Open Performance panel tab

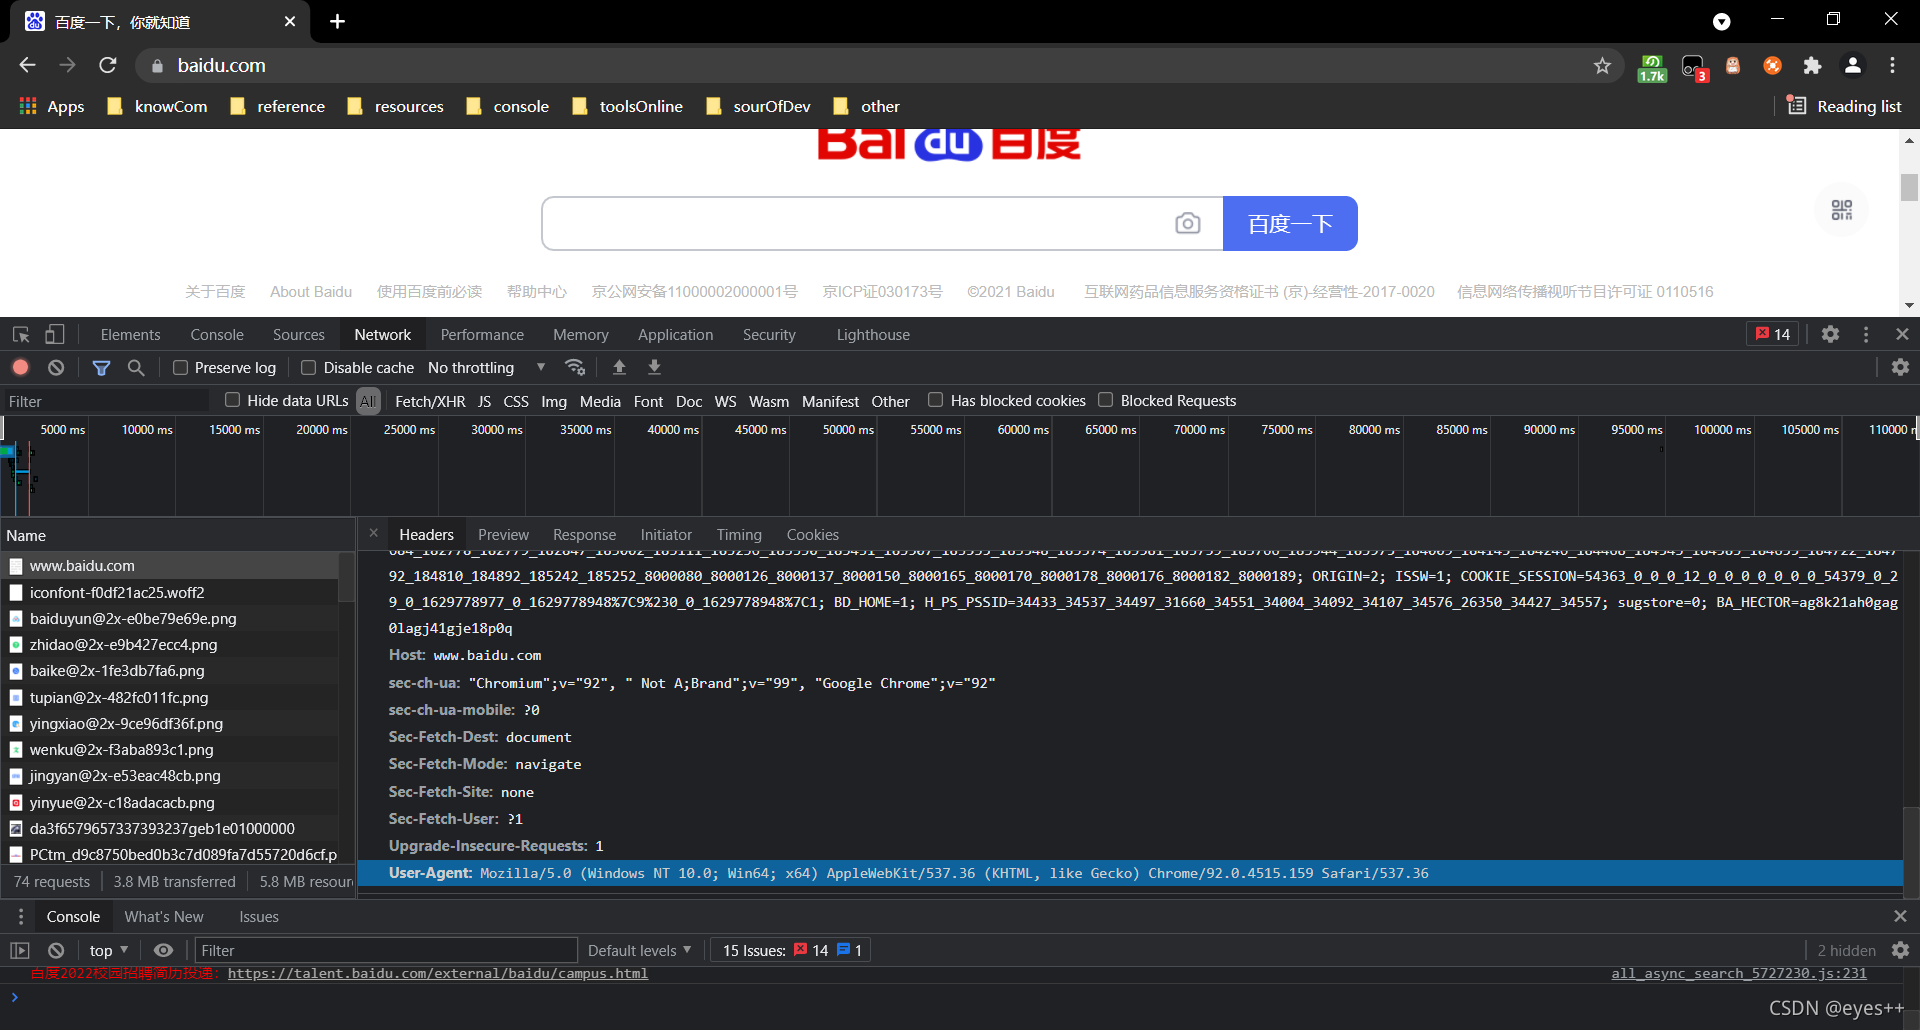pyautogui.click(x=482, y=335)
